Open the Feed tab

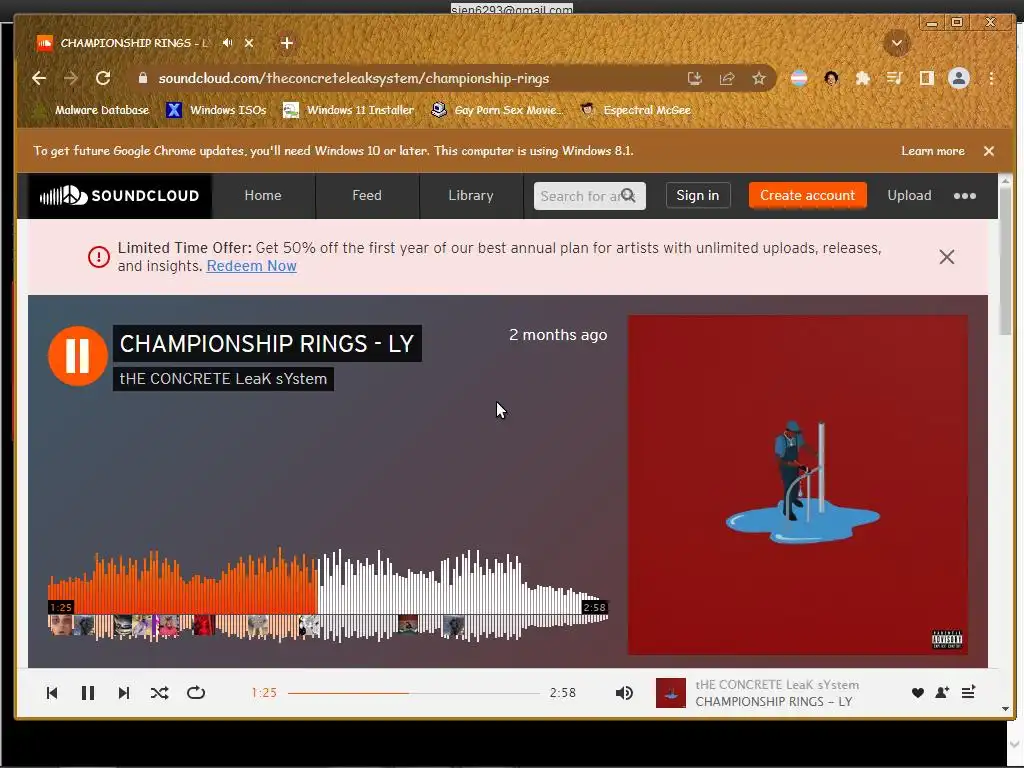coord(367,195)
